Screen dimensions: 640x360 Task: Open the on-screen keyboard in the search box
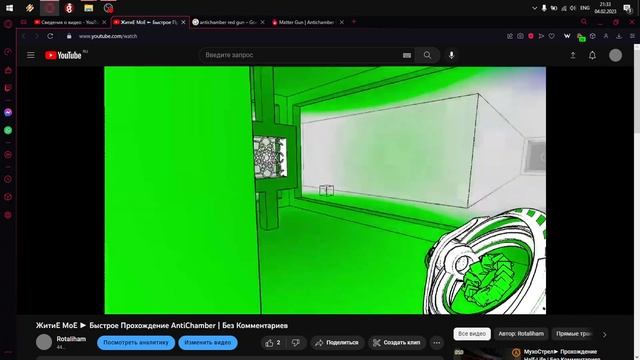pyautogui.click(x=407, y=55)
